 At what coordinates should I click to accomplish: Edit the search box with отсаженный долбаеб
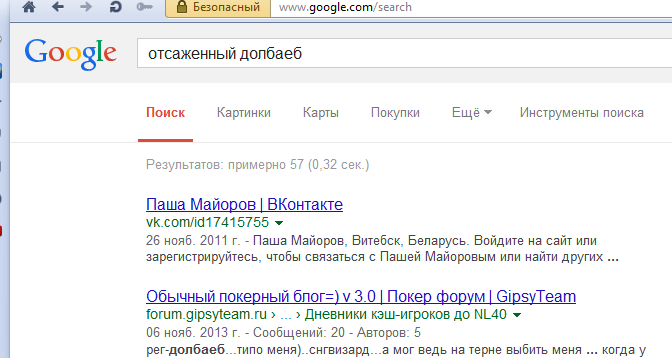tap(405, 53)
